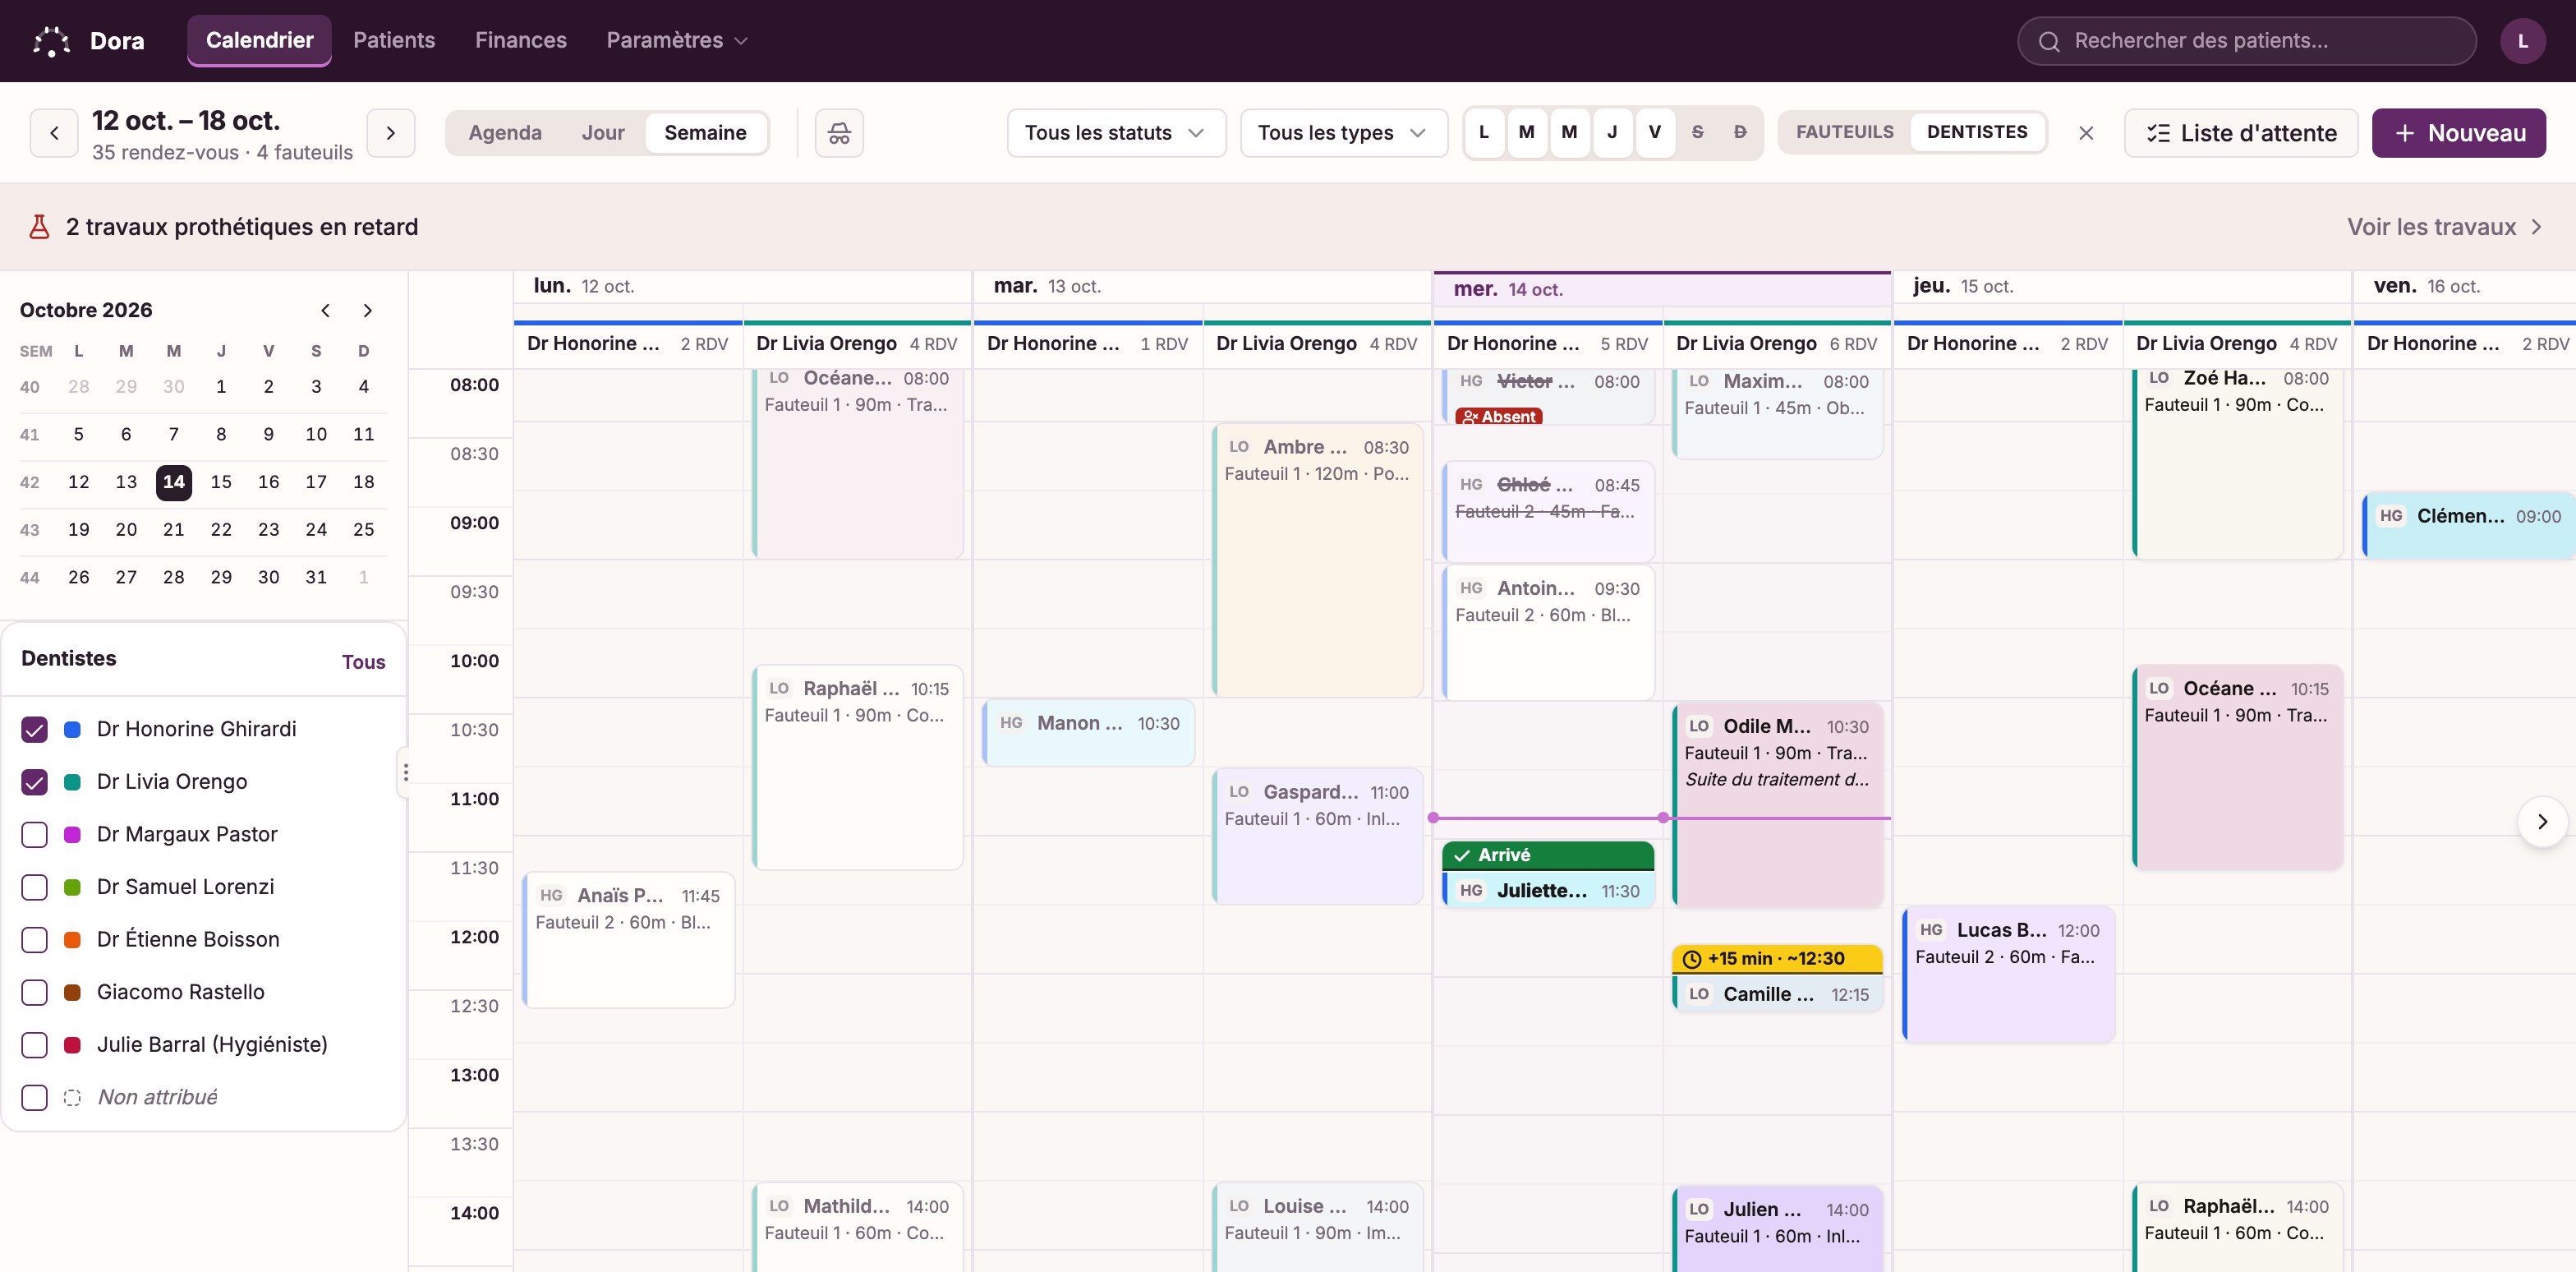Click the sidebar resize handle dots
Viewport: 2576px width, 1272px height.
pos(406,772)
